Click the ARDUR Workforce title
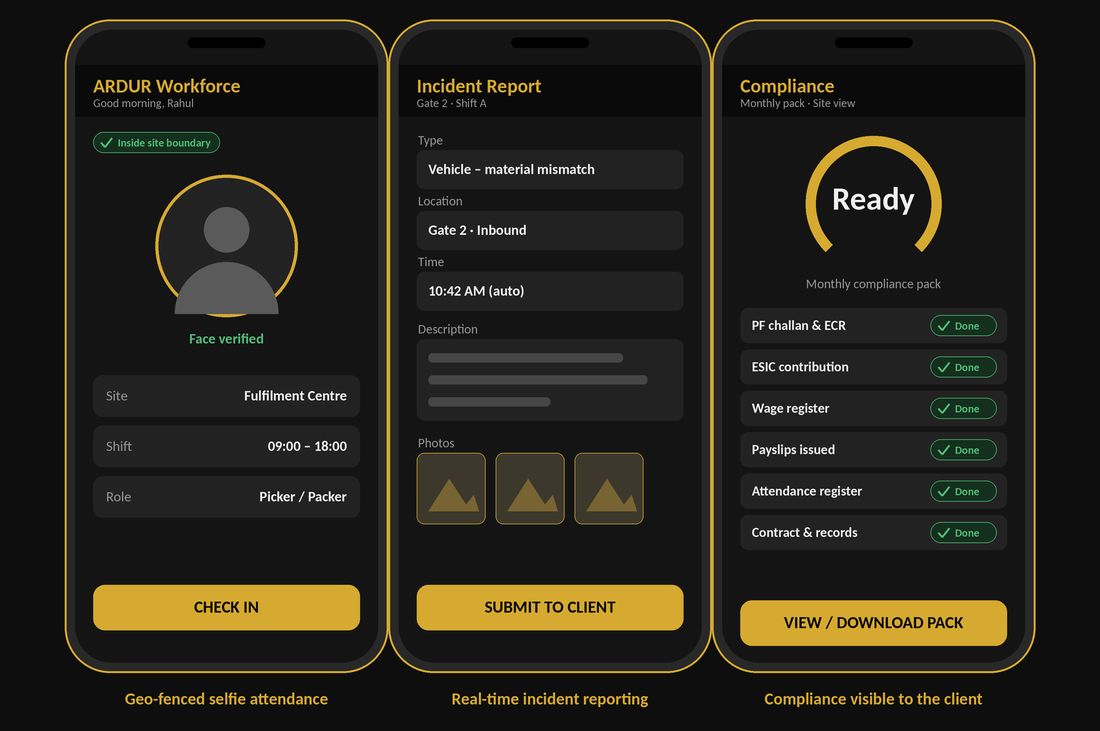Image resolution: width=1100 pixels, height=731 pixels. point(166,86)
